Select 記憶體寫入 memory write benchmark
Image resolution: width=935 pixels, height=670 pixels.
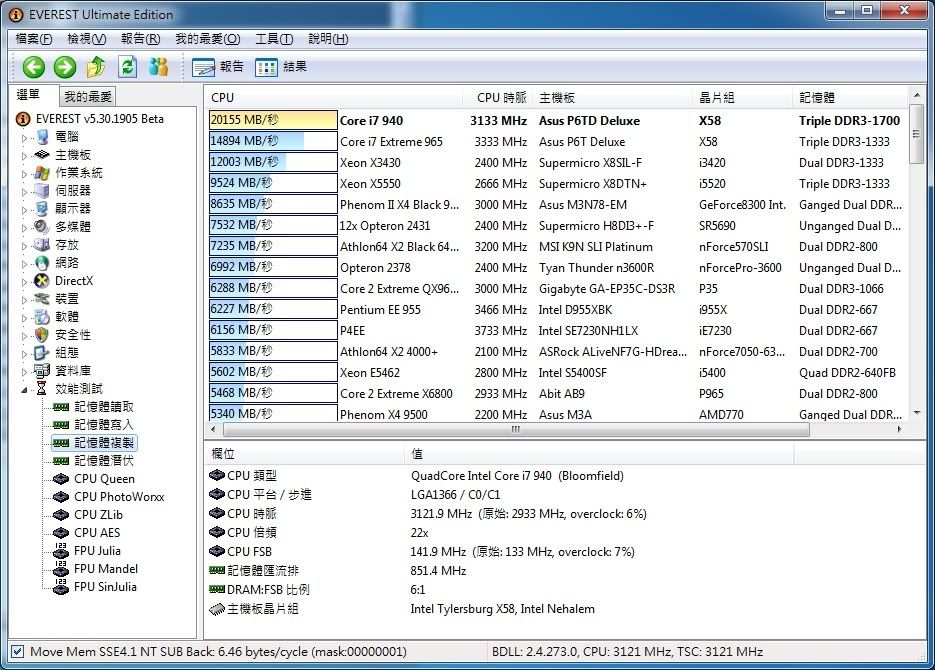[104, 424]
